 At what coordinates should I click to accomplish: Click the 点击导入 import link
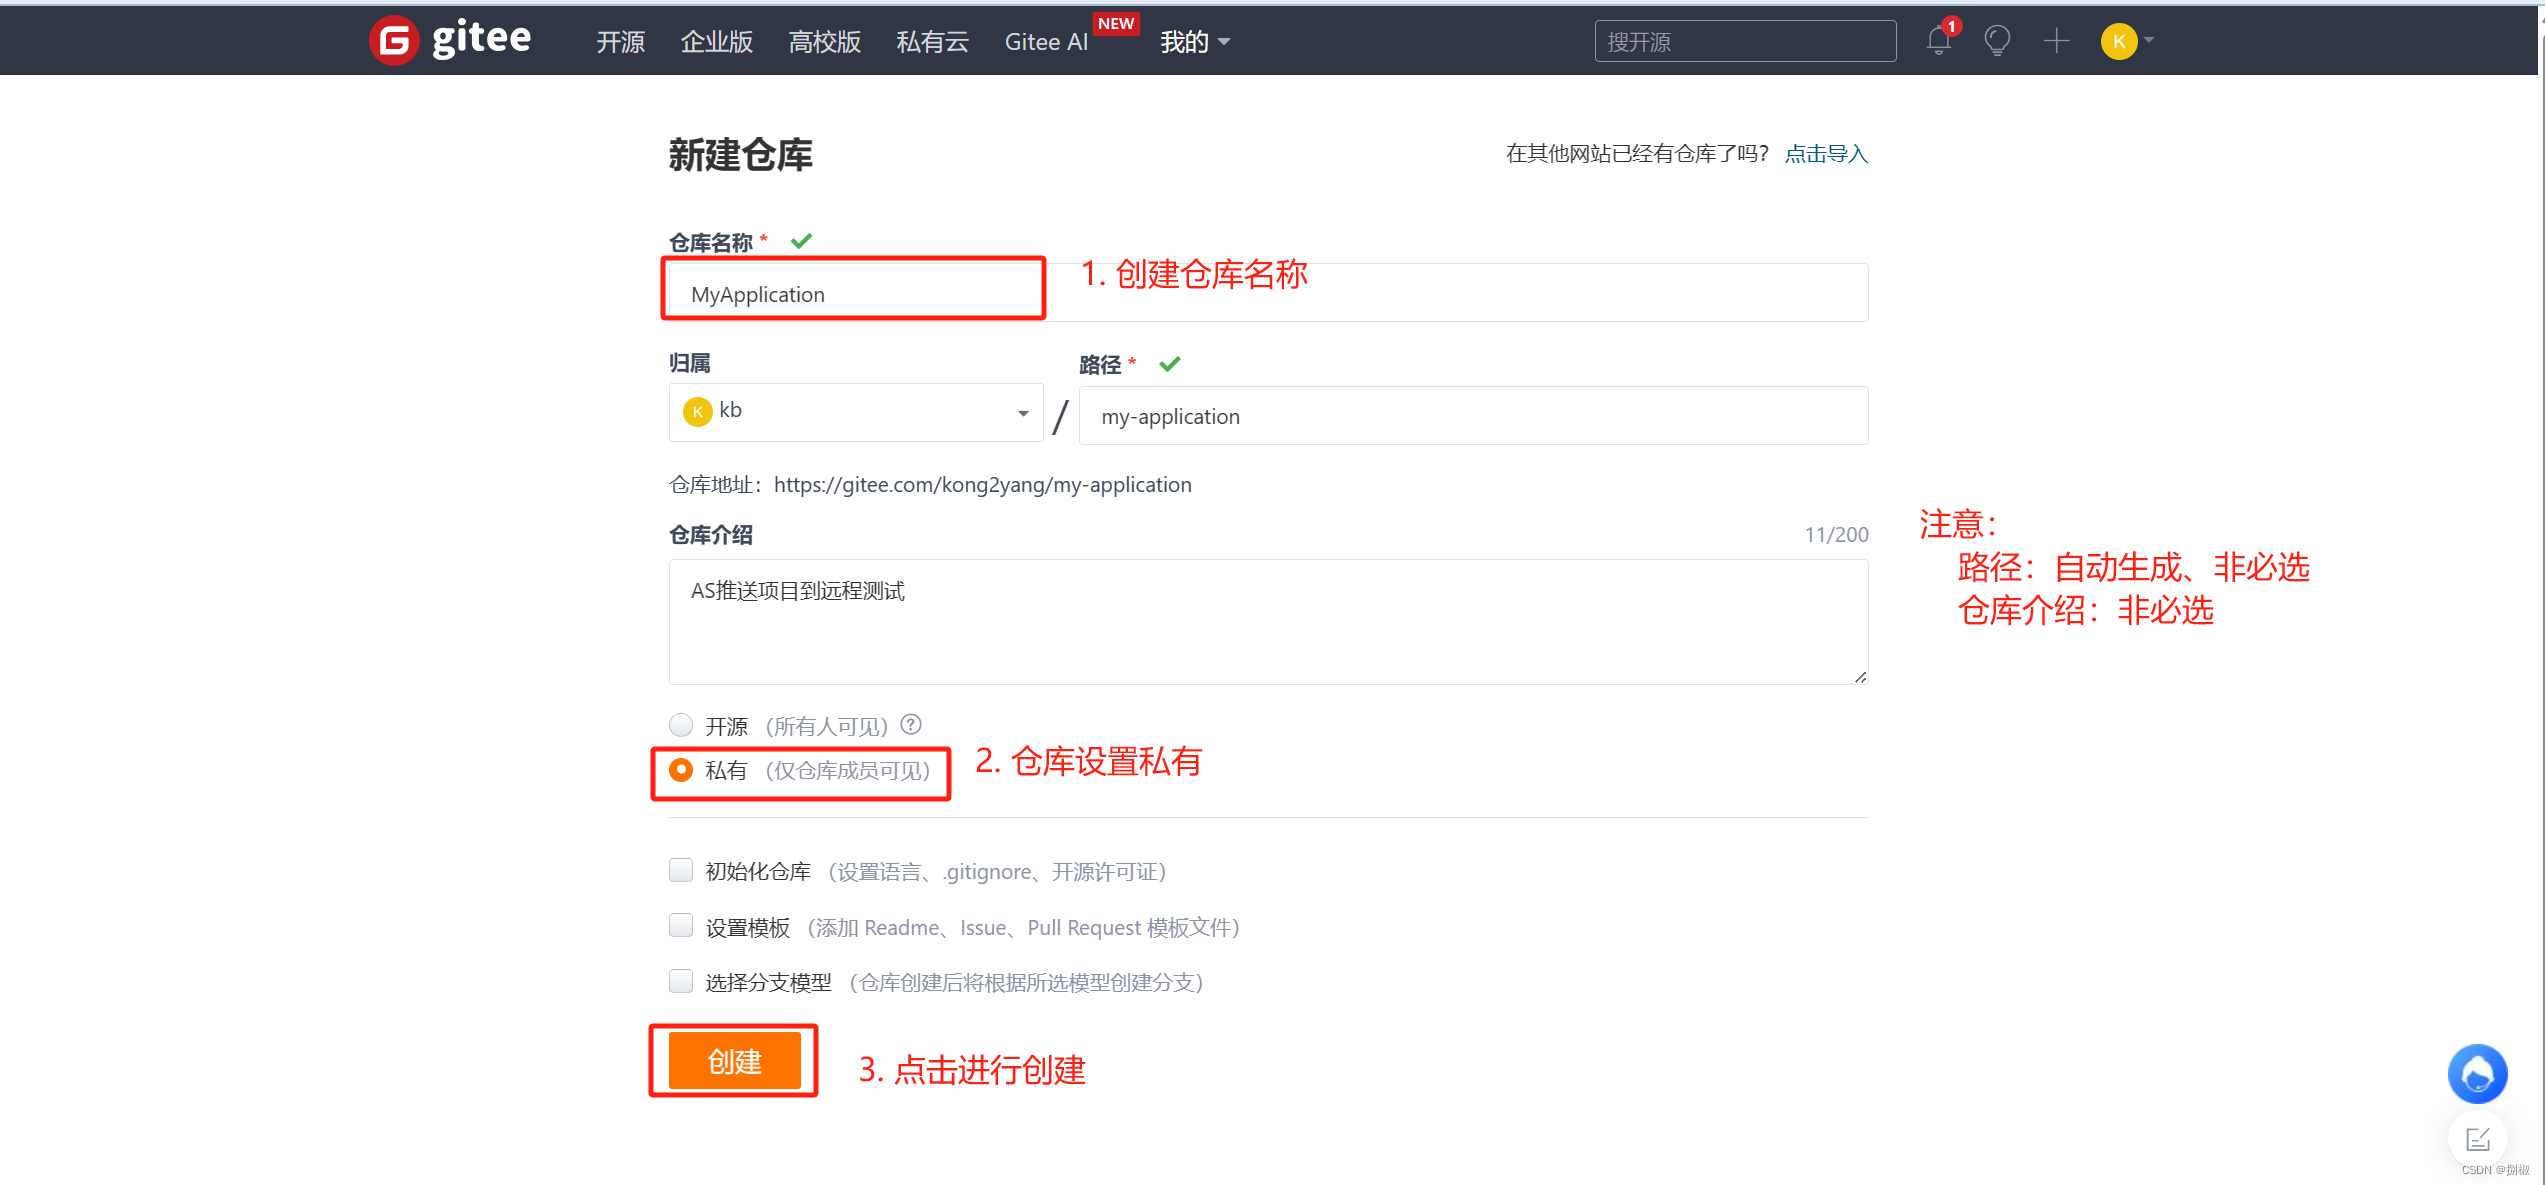pos(1826,154)
